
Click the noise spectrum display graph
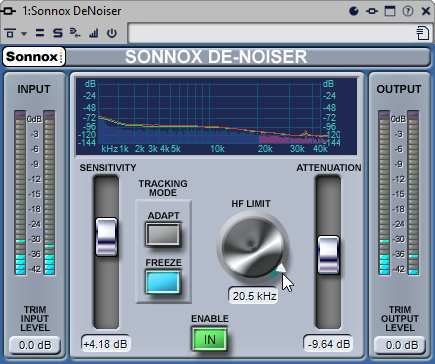(217, 116)
